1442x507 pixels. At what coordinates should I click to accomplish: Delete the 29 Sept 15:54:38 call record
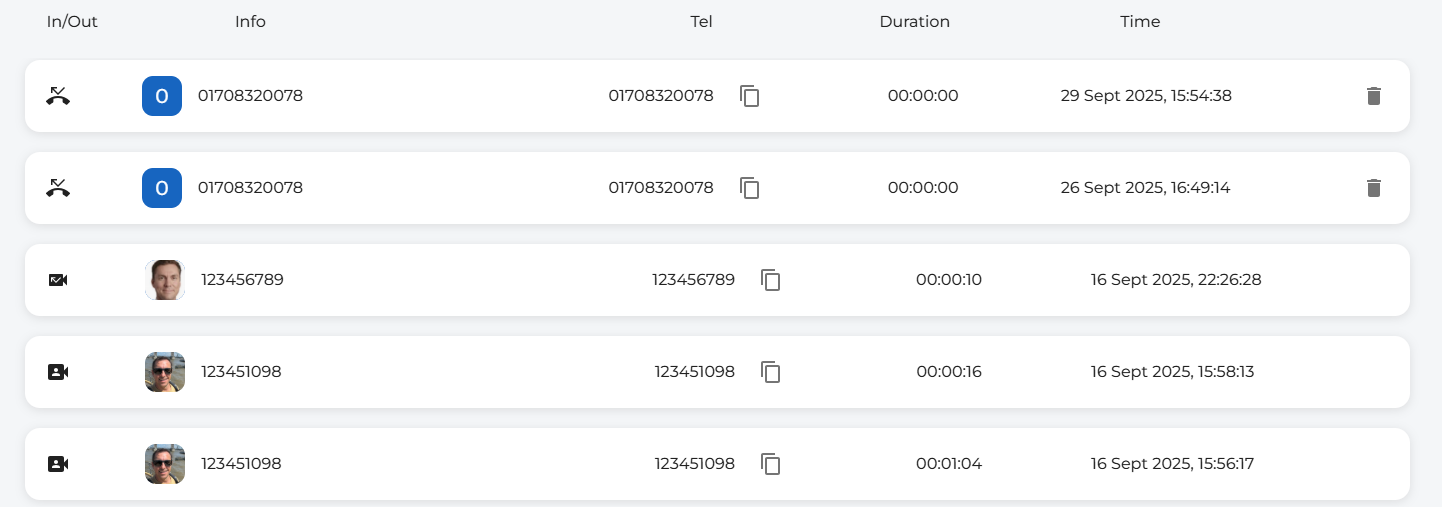pyautogui.click(x=1374, y=96)
